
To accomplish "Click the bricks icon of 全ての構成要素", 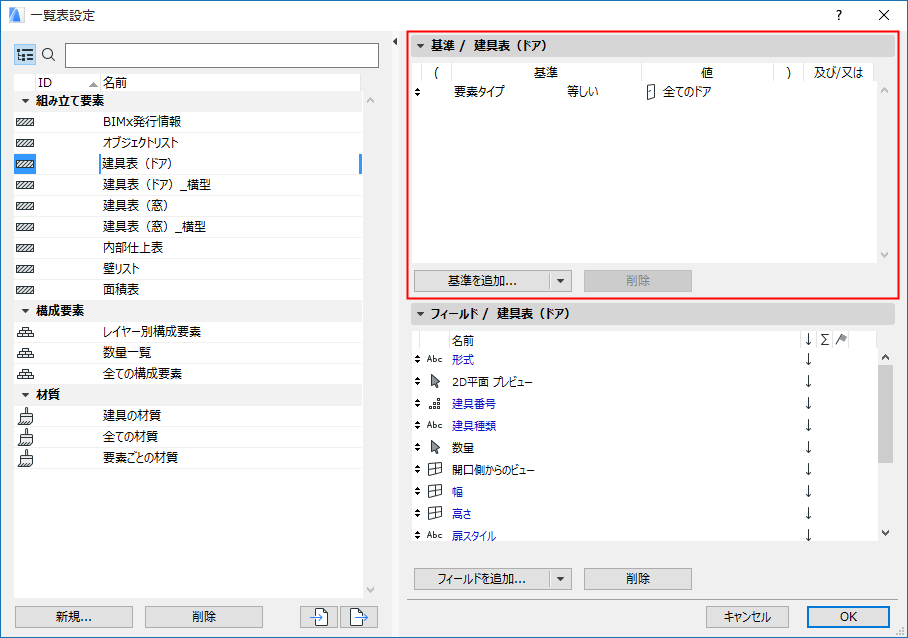I will (x=25, y=374).
